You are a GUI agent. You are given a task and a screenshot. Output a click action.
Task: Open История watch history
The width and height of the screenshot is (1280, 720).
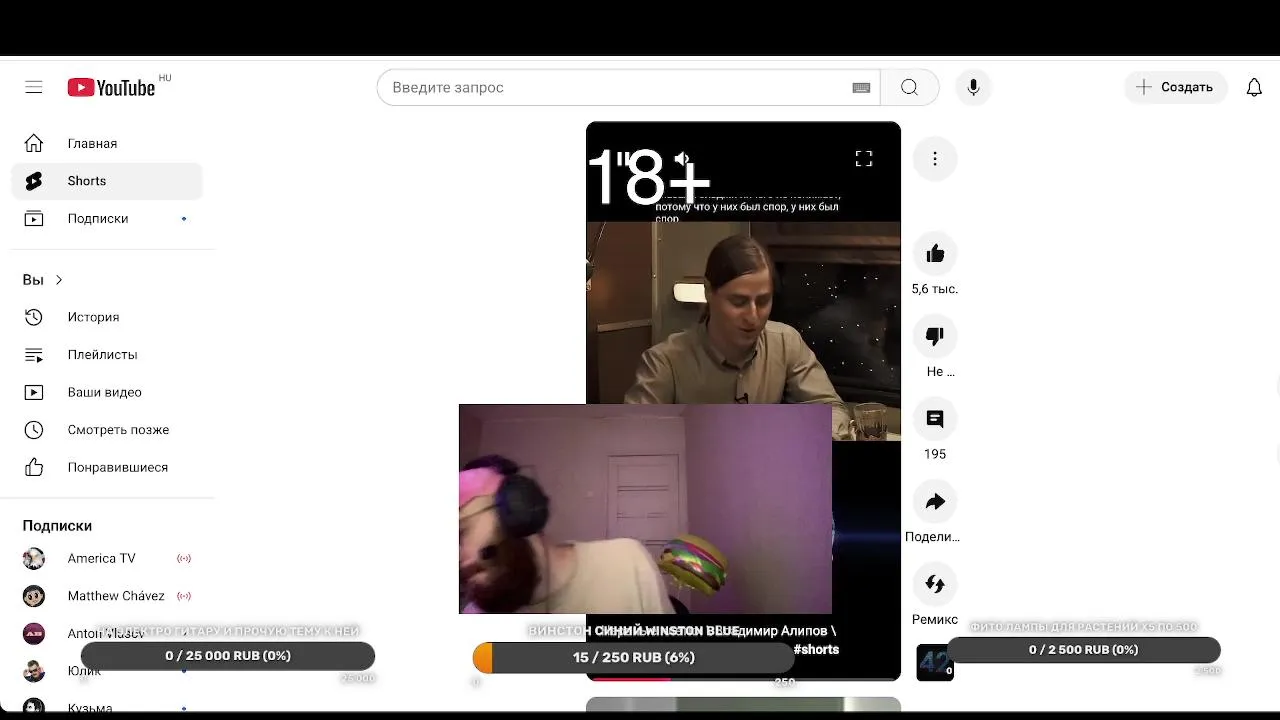coord(107,317)
